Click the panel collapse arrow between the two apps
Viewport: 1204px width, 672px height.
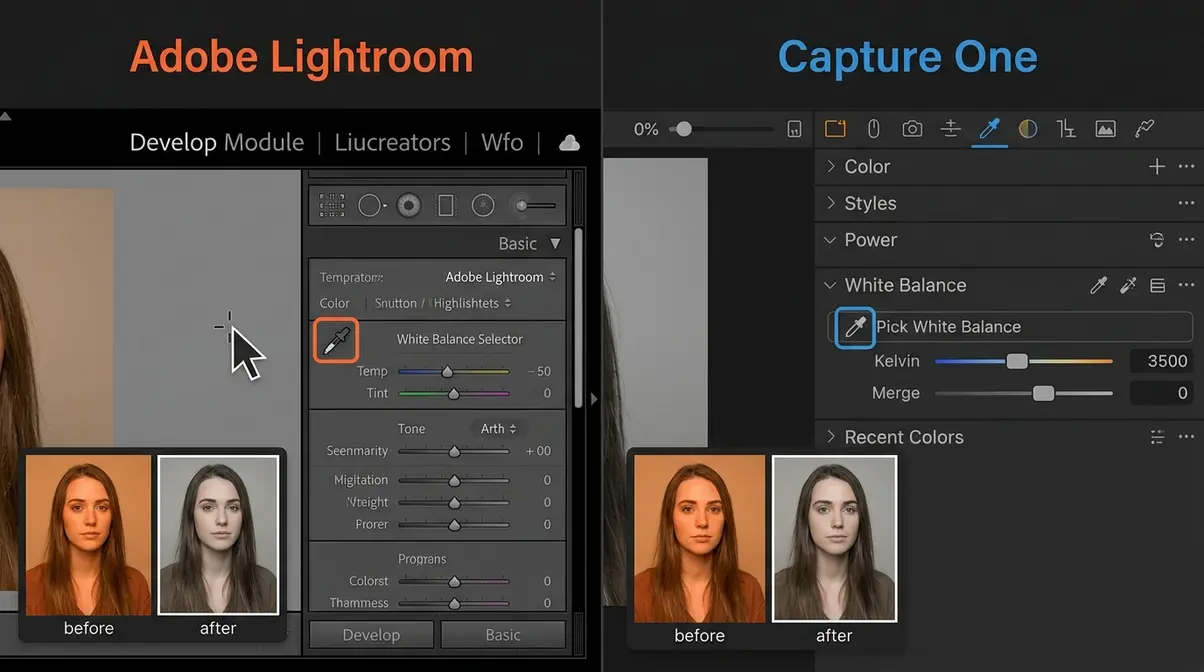pyautogui.click(x=594, y=399)
